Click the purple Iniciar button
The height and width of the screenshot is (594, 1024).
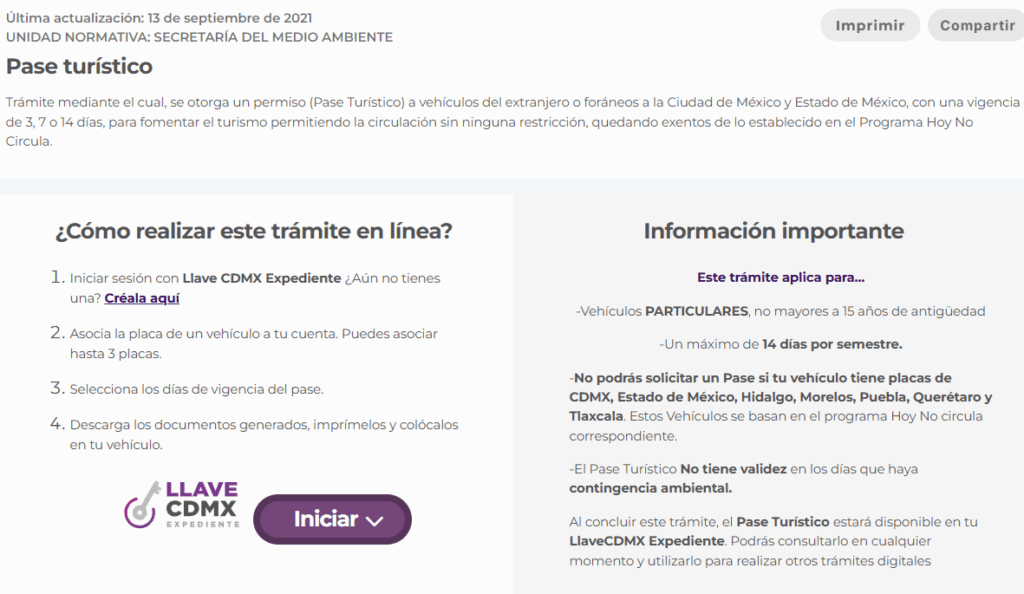[332, 519]
